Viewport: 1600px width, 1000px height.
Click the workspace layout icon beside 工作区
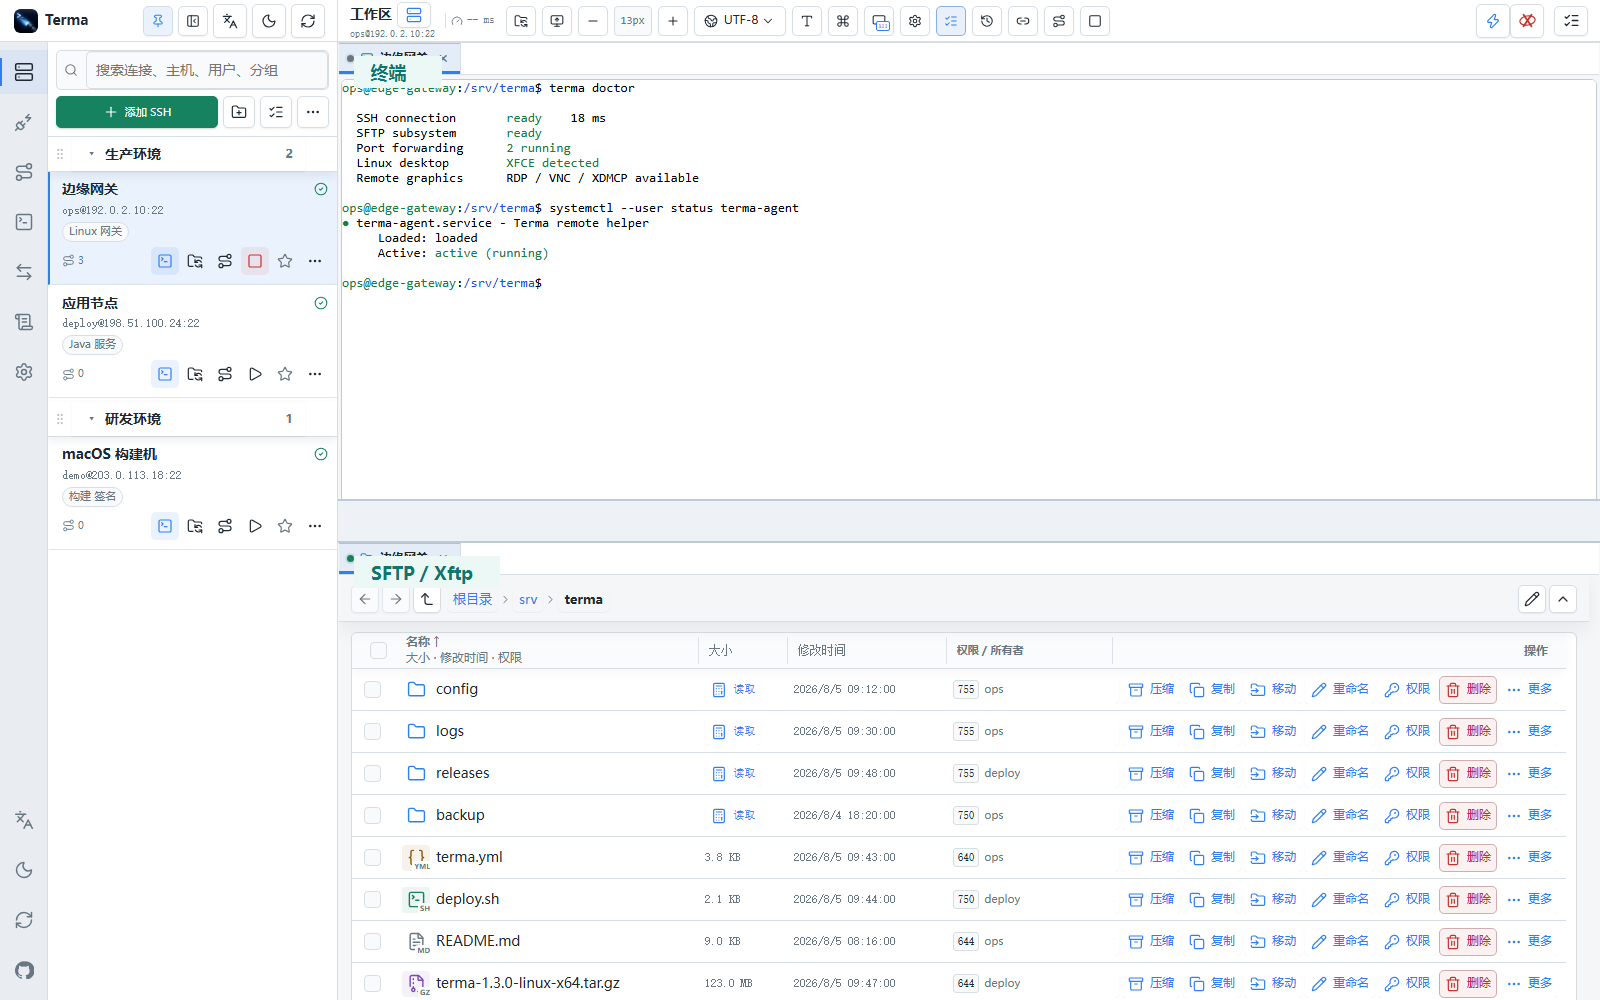click(414, 15)
